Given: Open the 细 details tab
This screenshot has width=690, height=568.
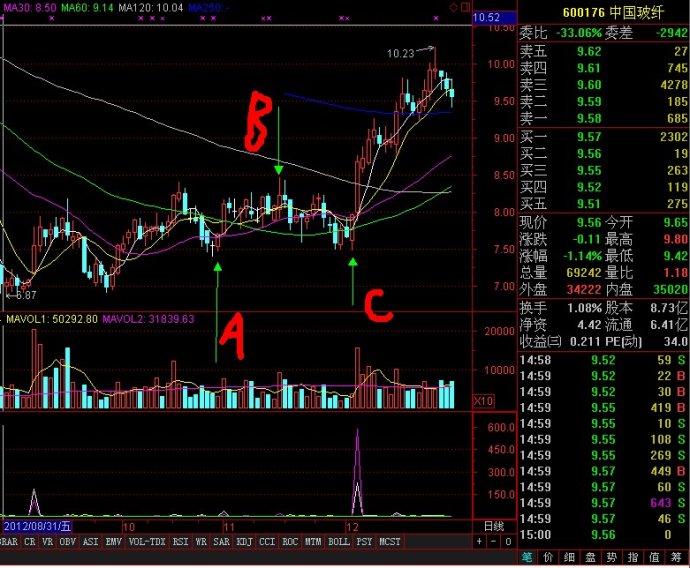Looking at the screenshot, I should tap(569, 557).
